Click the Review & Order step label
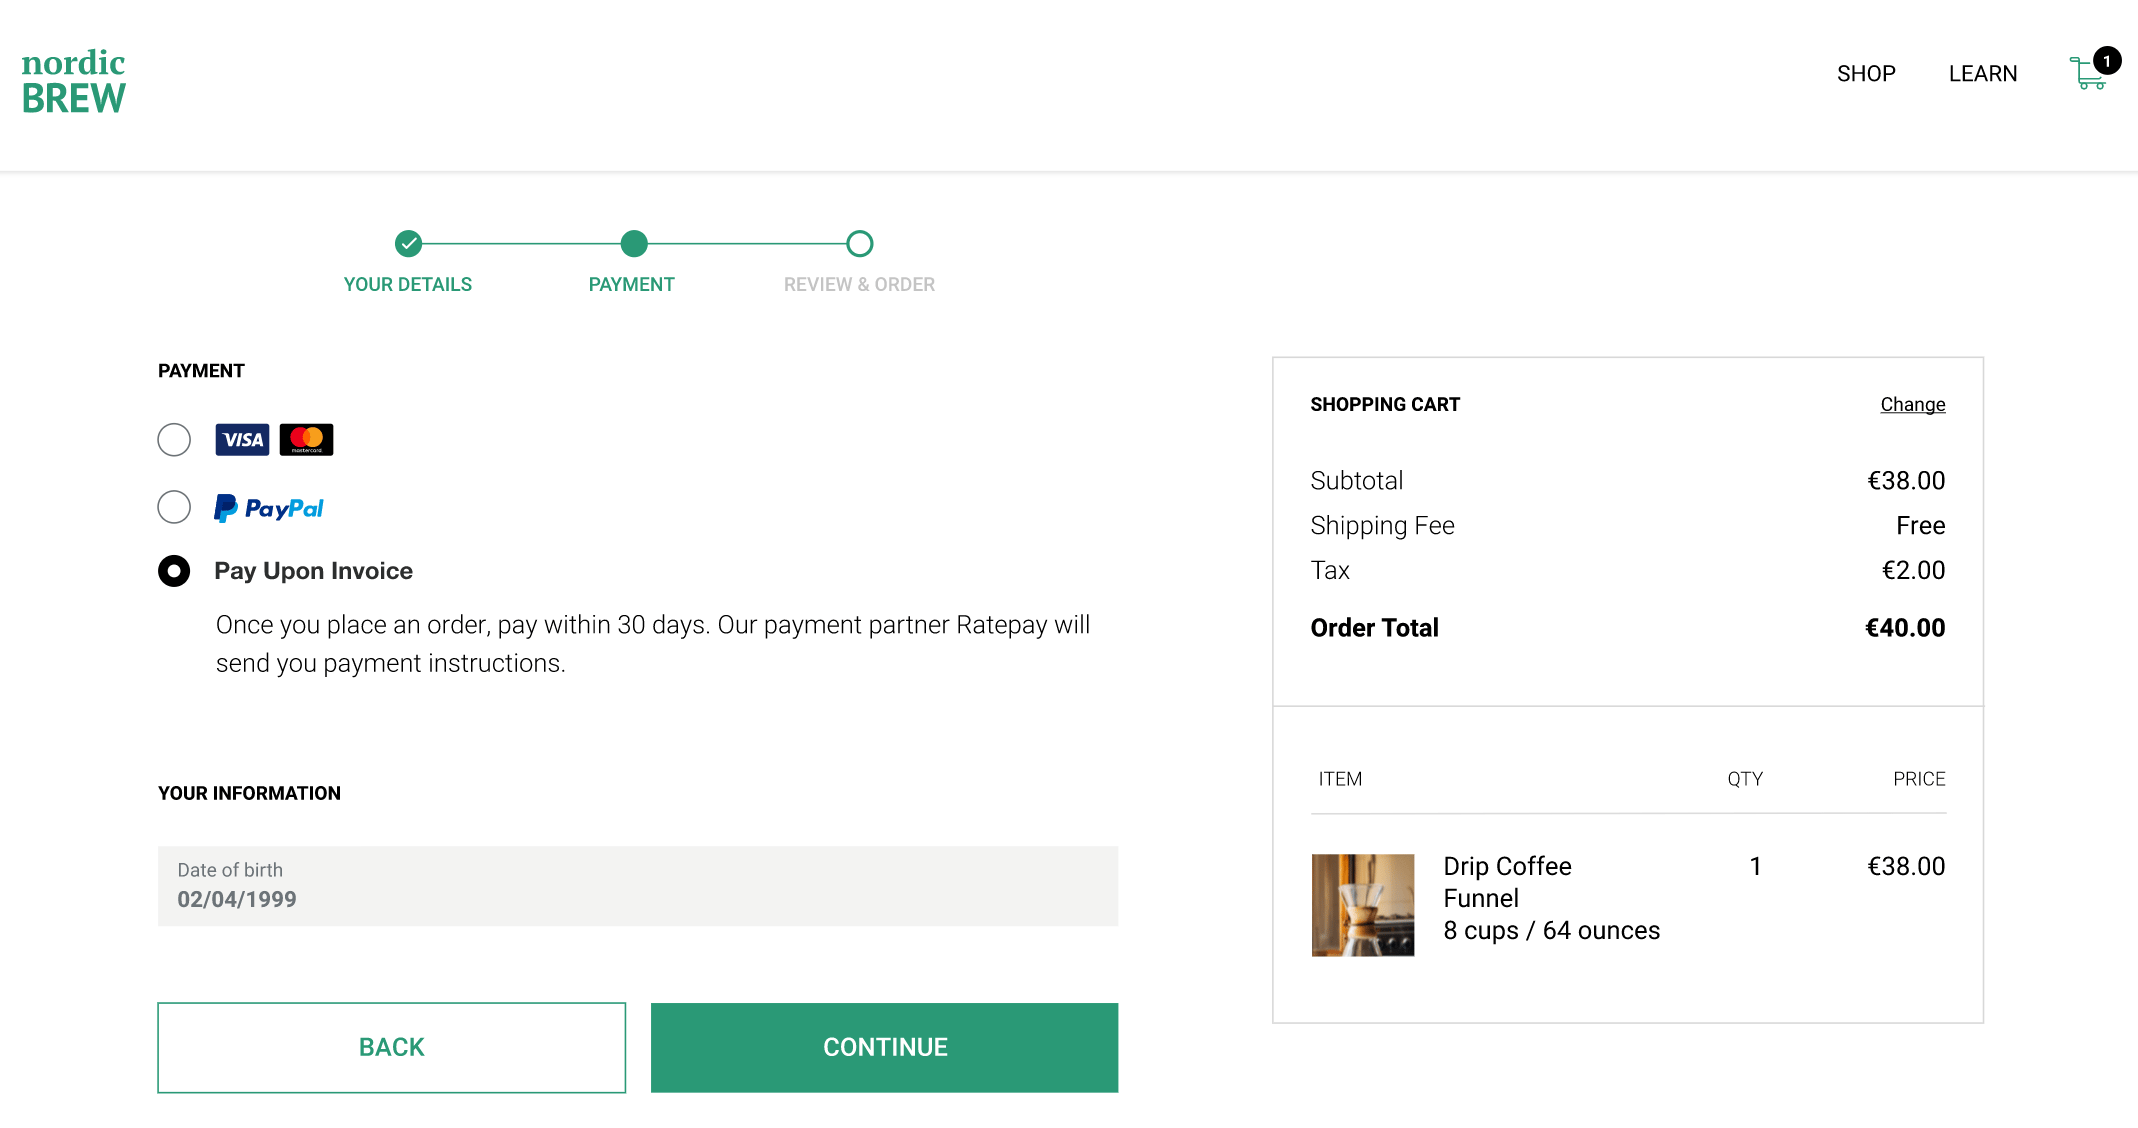2138x1128 pixels. point(859,285)
